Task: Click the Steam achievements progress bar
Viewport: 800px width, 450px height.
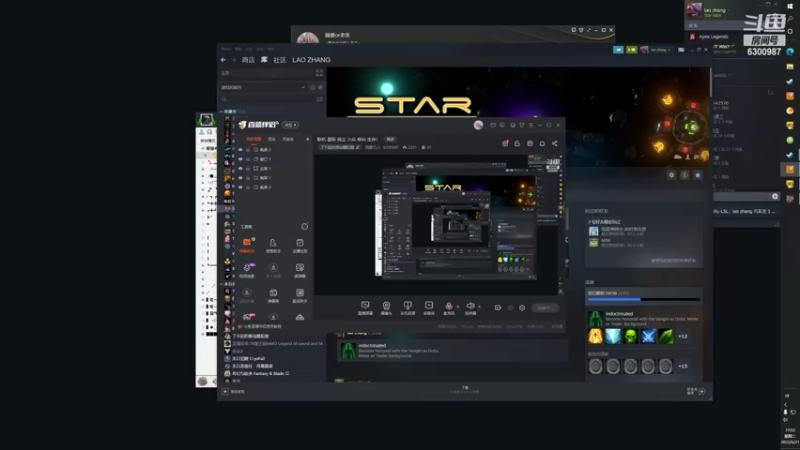Action: click(643, 299)
